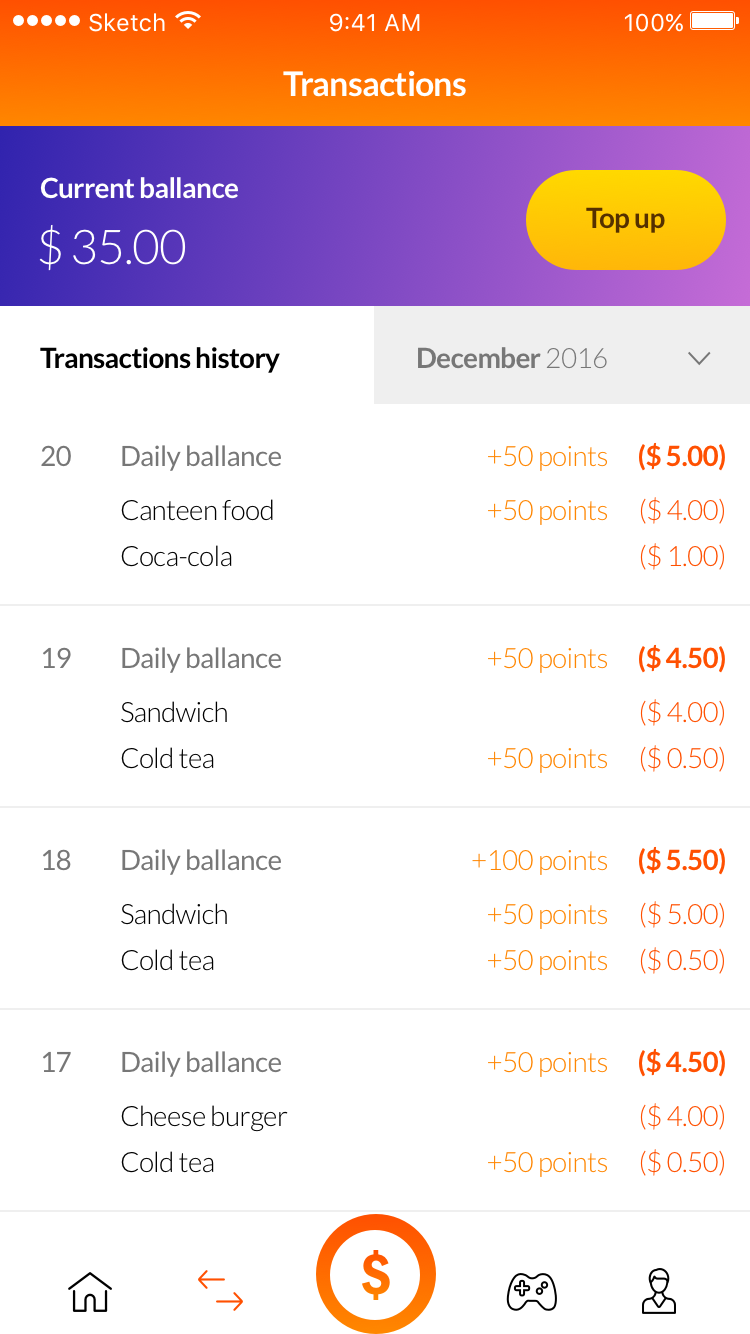Open the home tab icon
The width and height of the screenshot is (750, 1334).
point(89,1291)
